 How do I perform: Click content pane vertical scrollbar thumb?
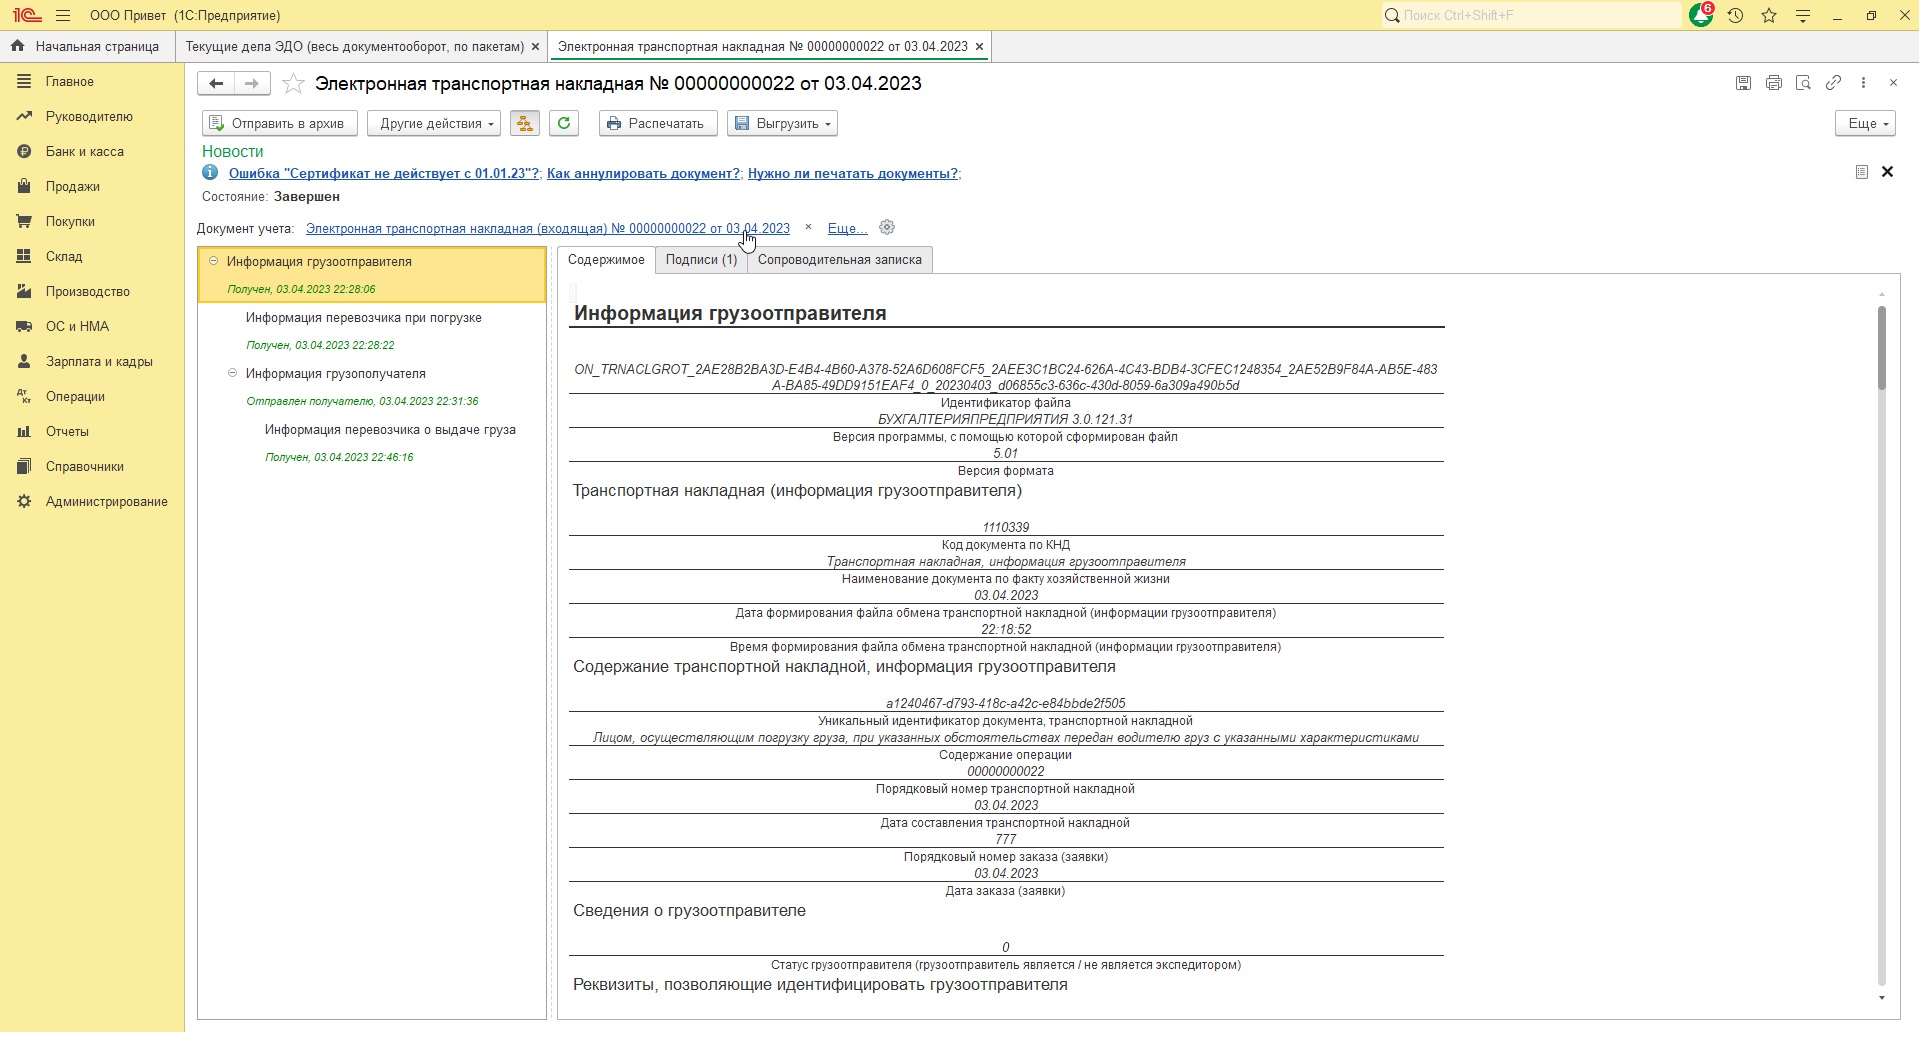coord(1881,348)
